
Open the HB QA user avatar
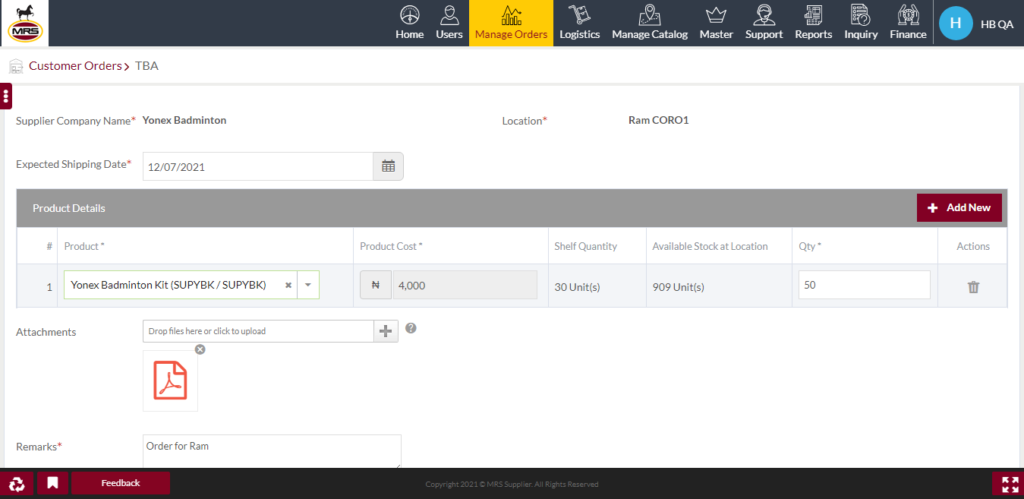[x=955, y=23]
